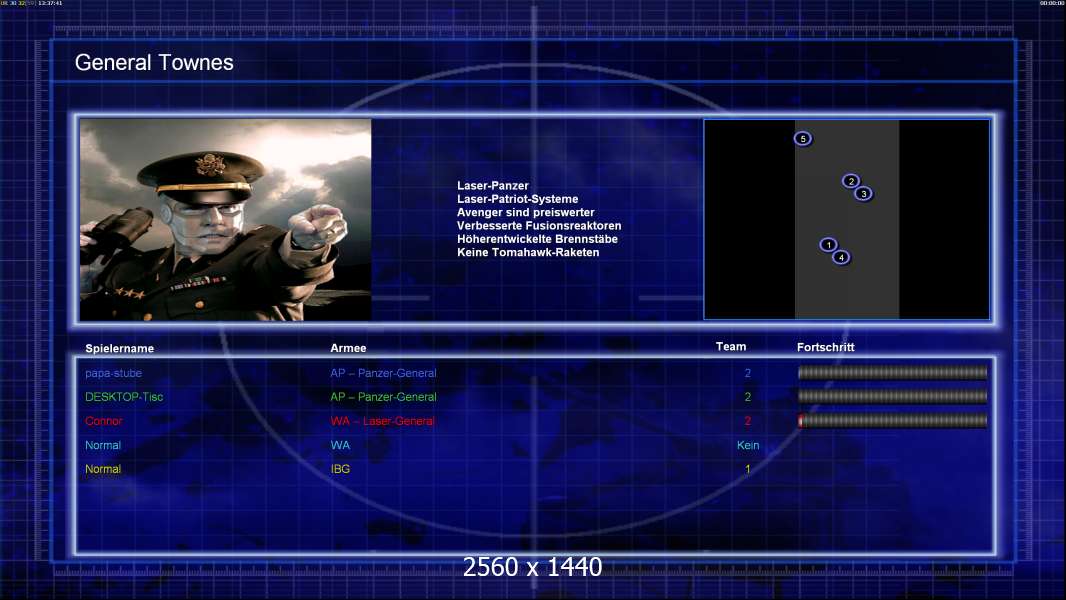The image size is (1066, 600).
Task: Click Keine Tomahawk-Raketen line
Action: tap(528, 252)
